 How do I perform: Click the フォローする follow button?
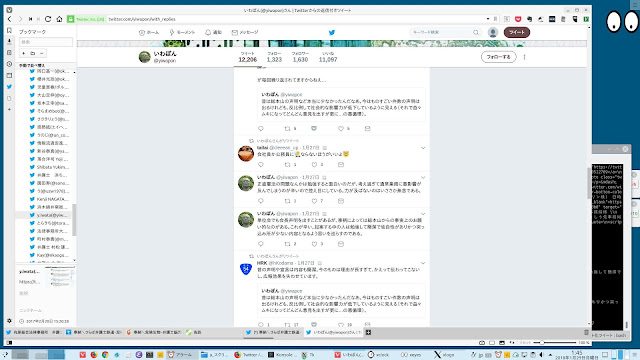pyautogui.click(x=498, y=57)
